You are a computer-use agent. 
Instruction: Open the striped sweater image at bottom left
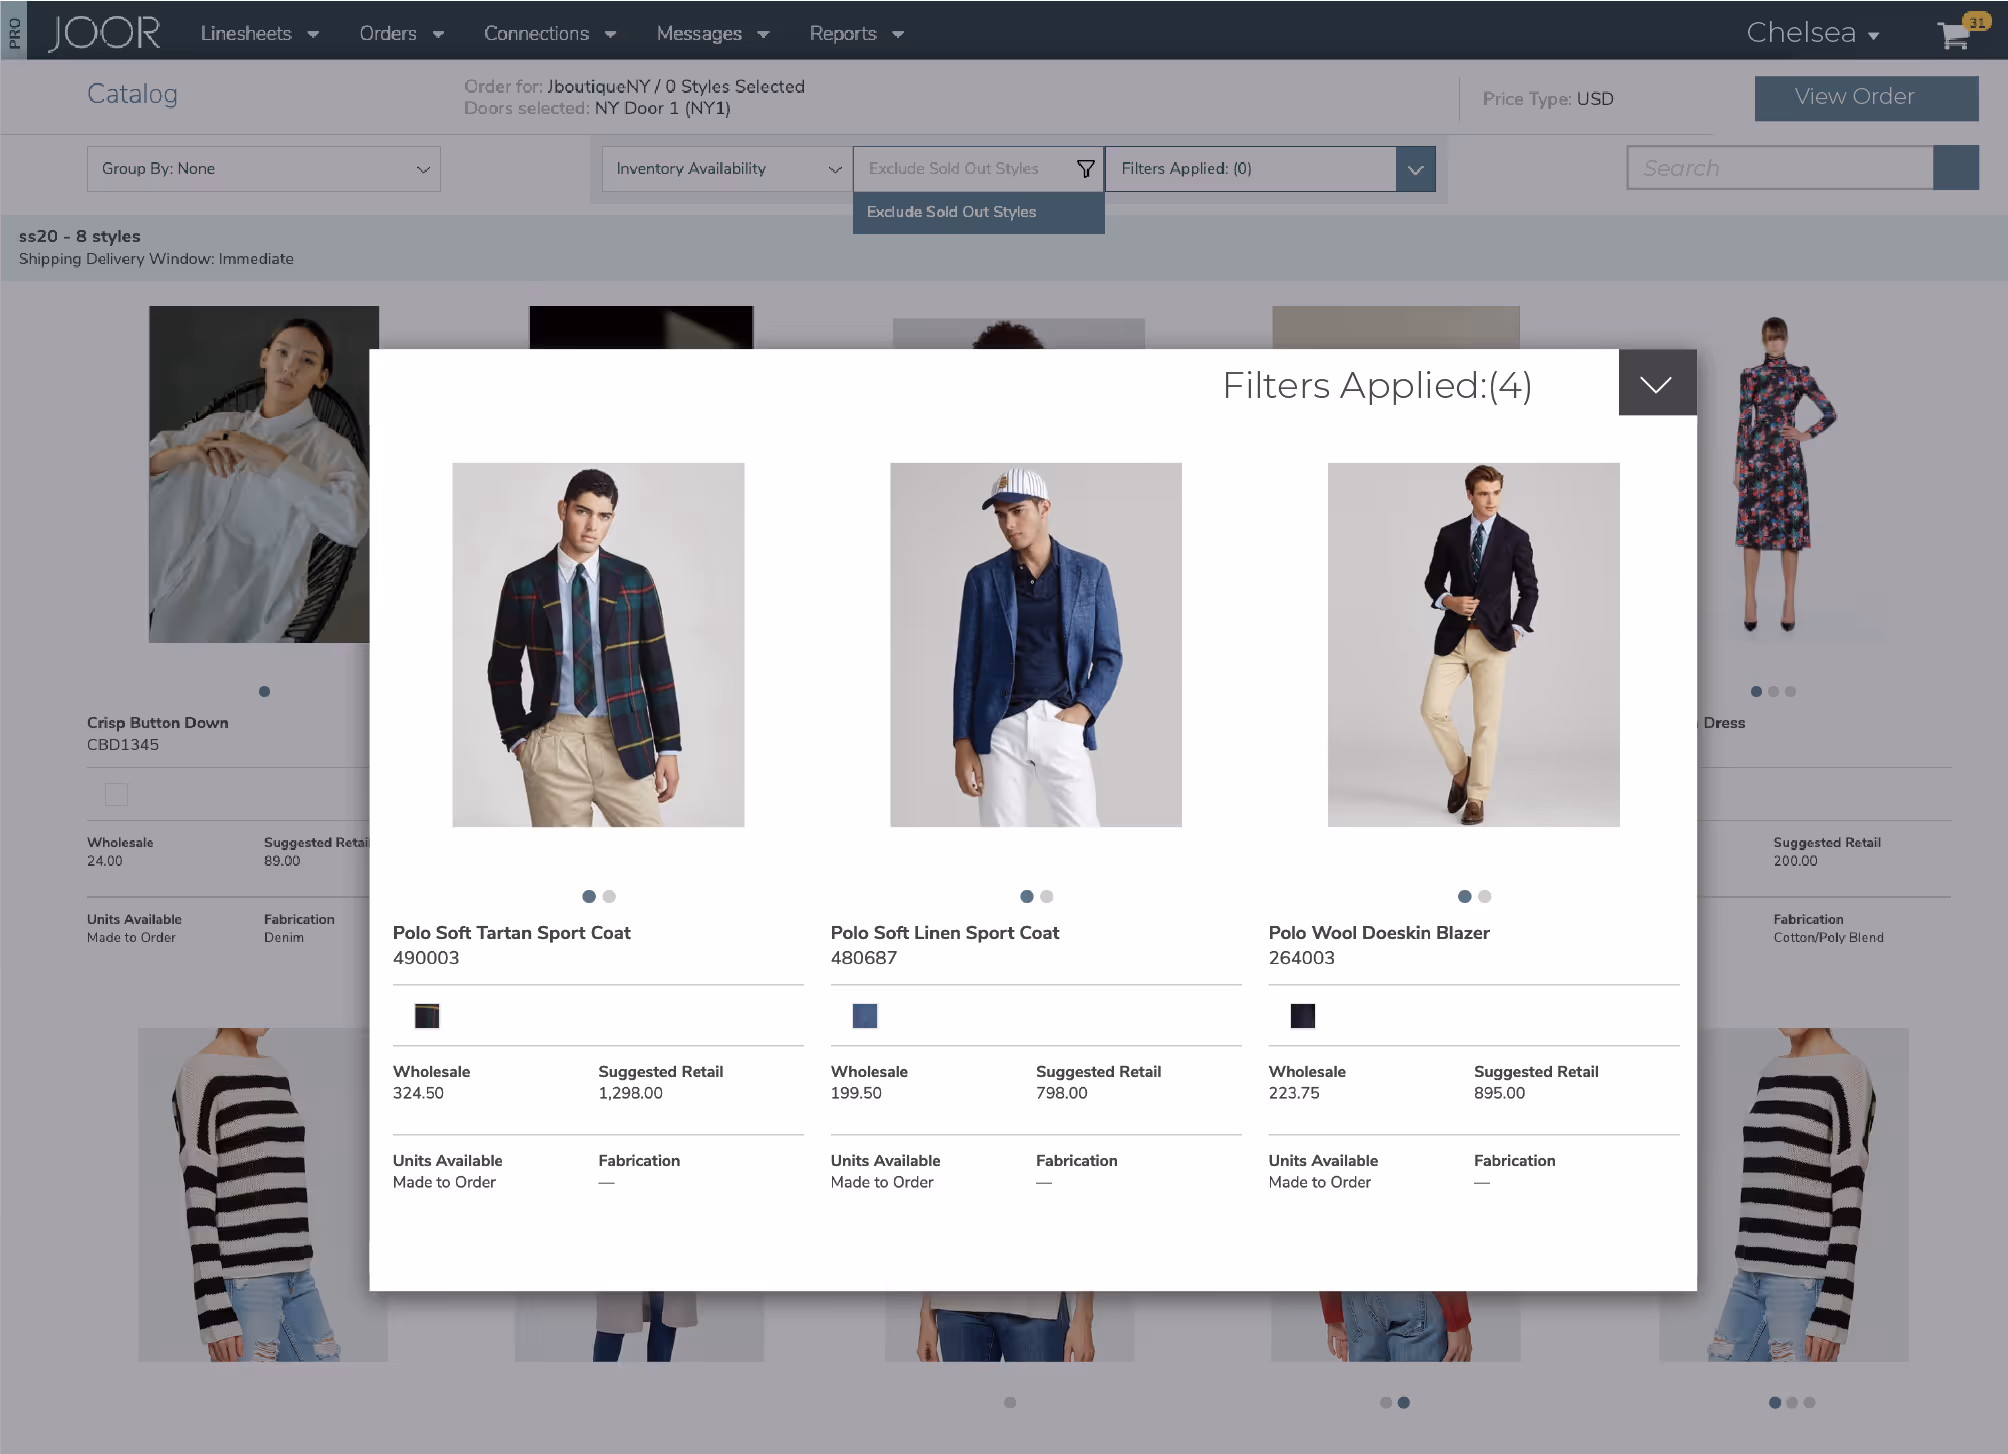coord(262,1195)
